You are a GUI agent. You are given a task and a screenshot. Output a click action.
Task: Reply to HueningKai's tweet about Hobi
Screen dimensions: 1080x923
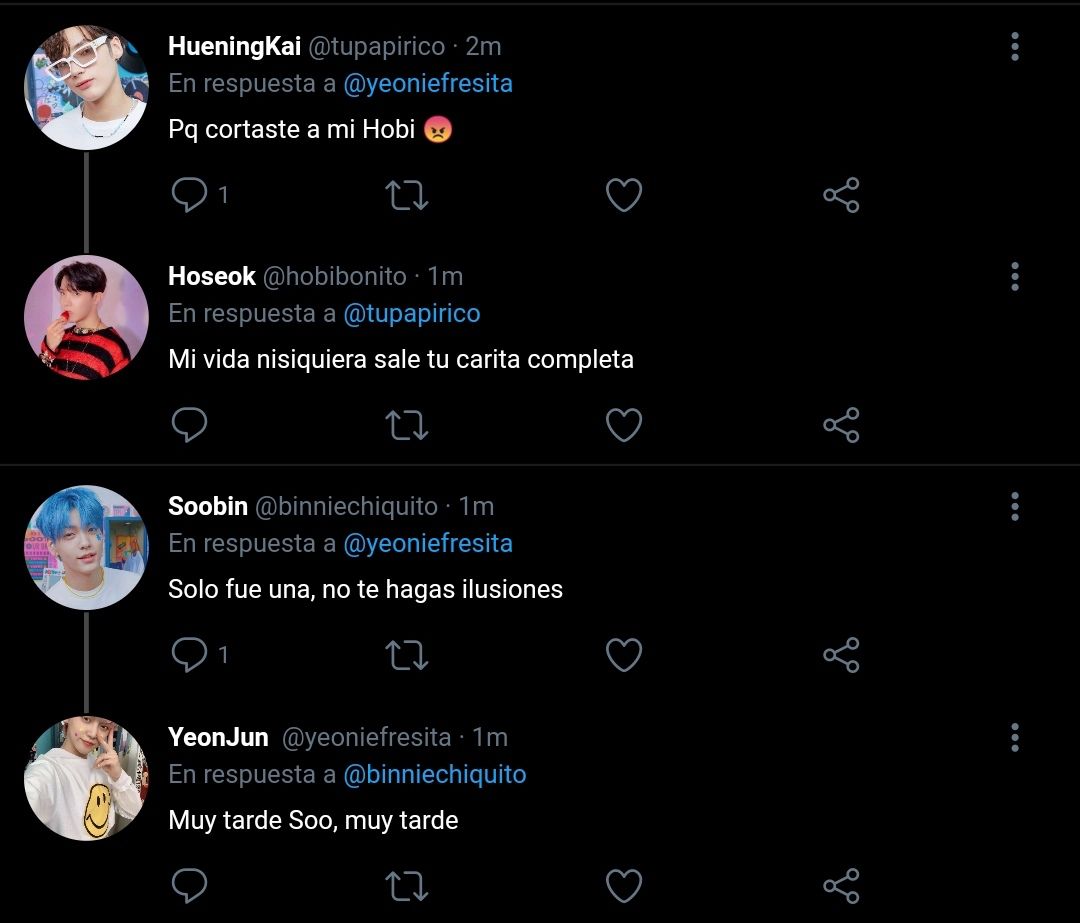(189, 195)
